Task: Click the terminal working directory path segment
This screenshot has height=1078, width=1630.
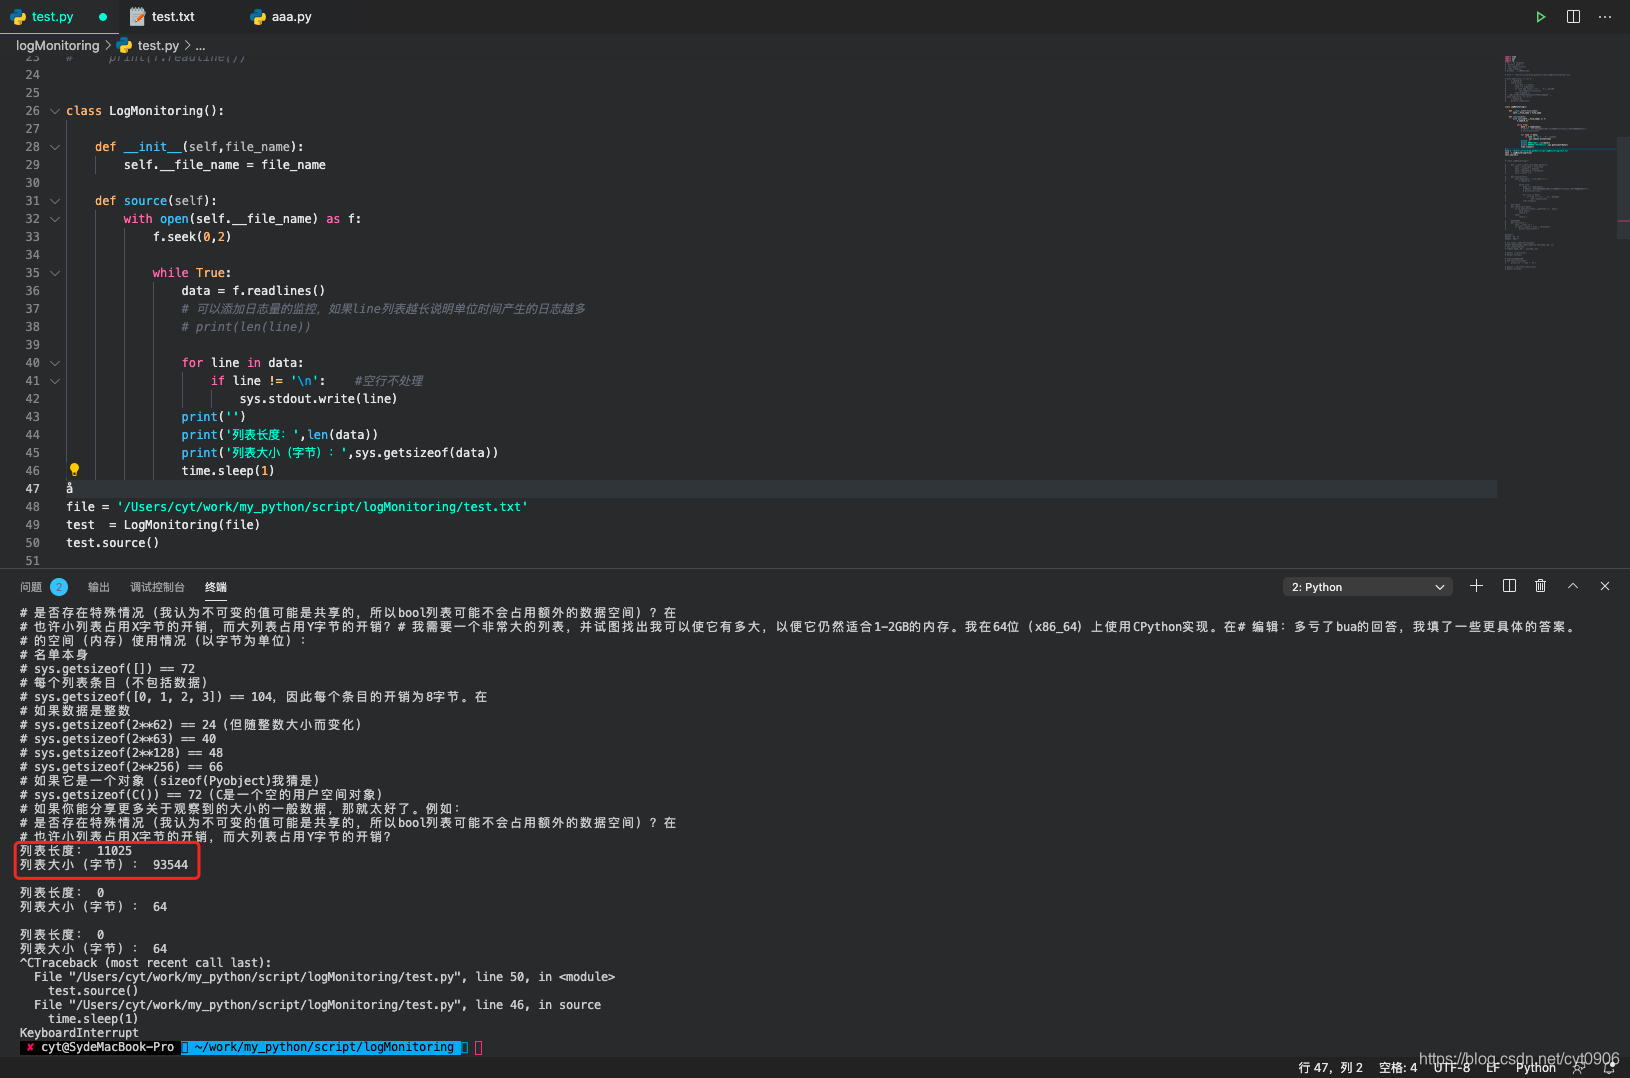Action: pyautogui.click(x=324, y=1047)
